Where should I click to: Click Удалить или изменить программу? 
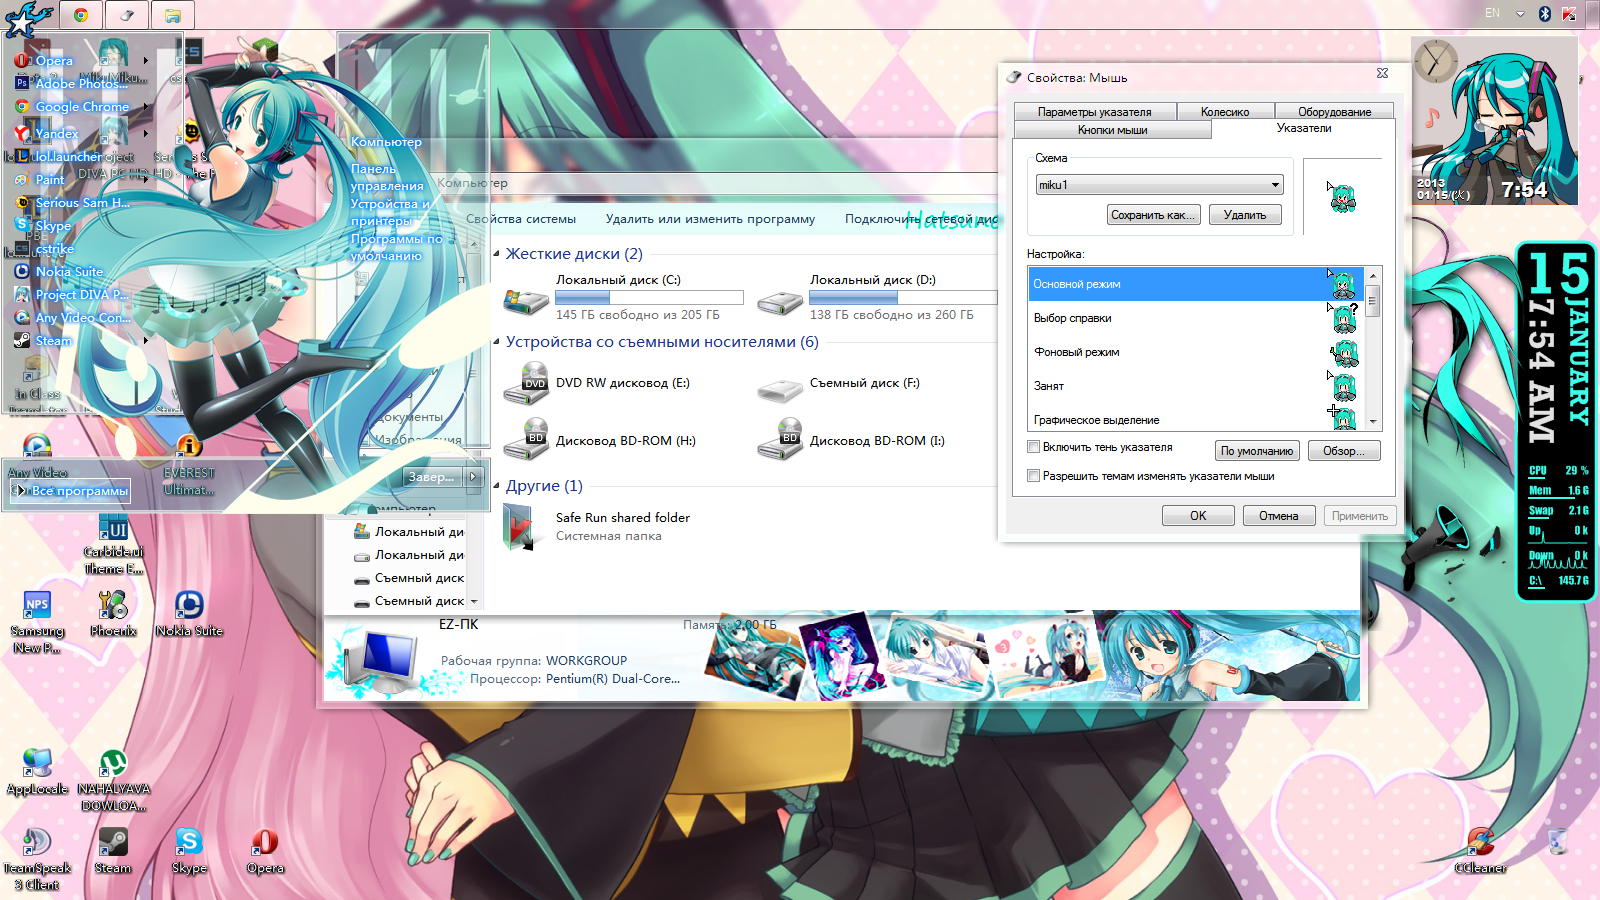(710, 219)
